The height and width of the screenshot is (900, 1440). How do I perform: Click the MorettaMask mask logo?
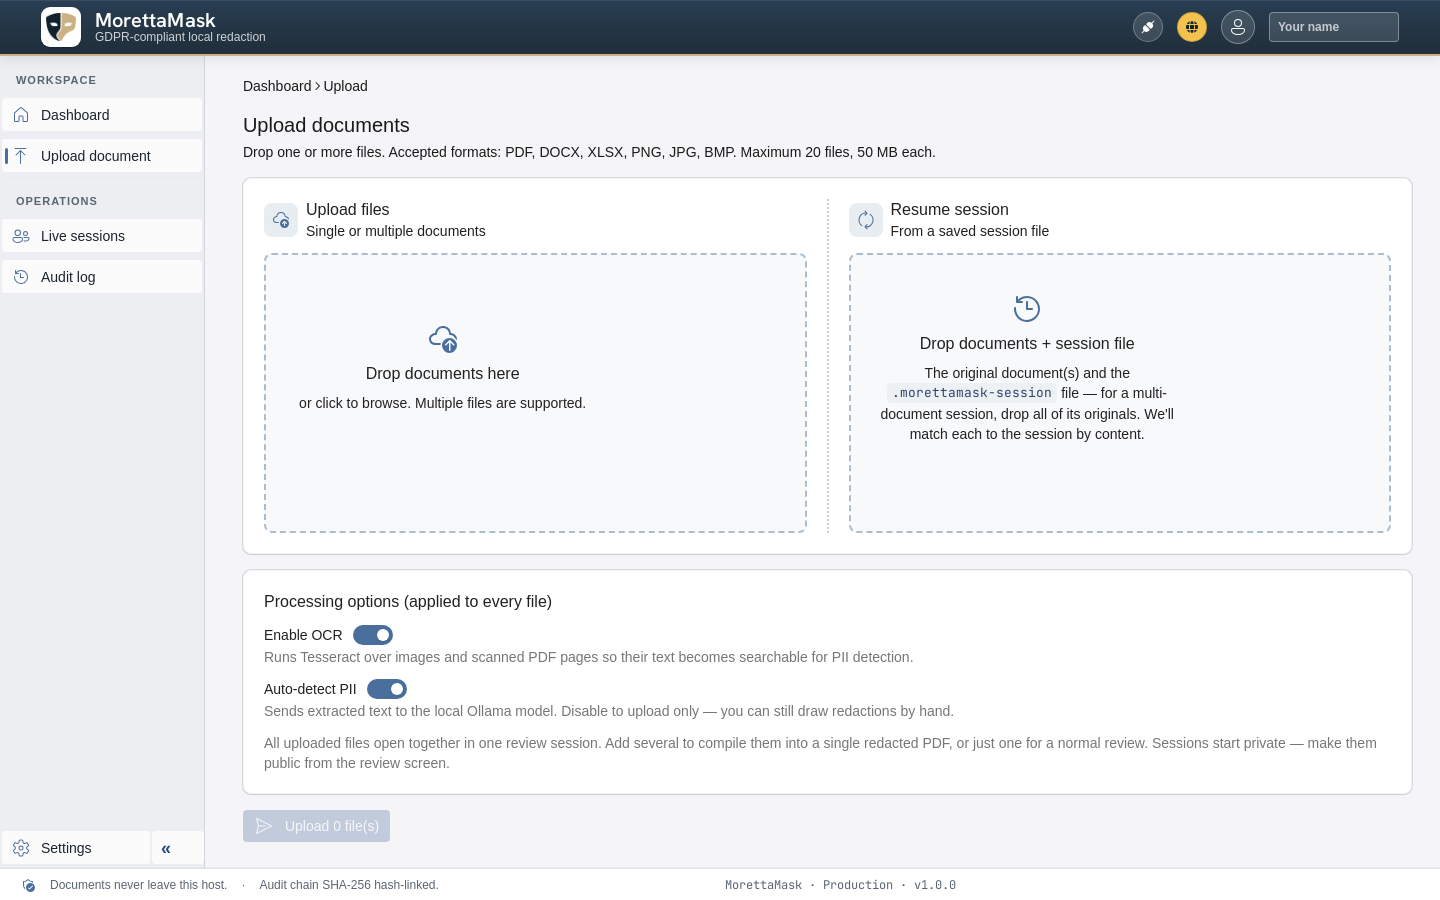61,27
